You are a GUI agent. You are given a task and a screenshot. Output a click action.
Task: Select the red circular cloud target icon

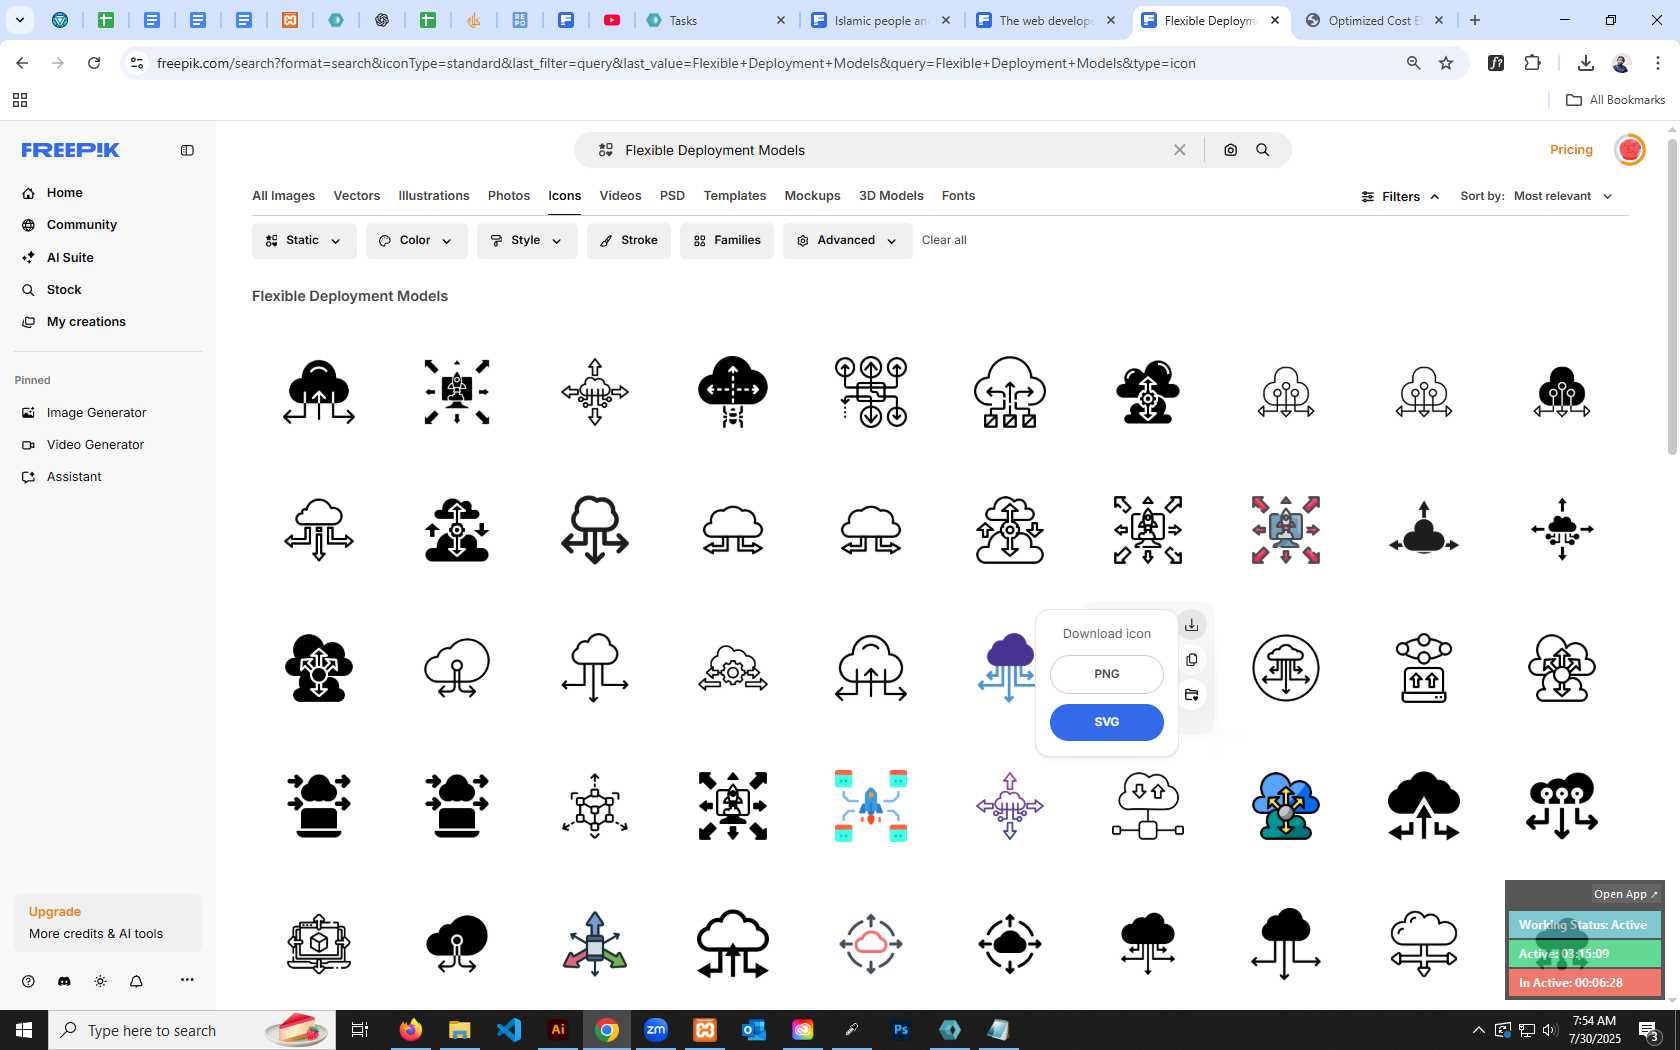tap(871, 943)
